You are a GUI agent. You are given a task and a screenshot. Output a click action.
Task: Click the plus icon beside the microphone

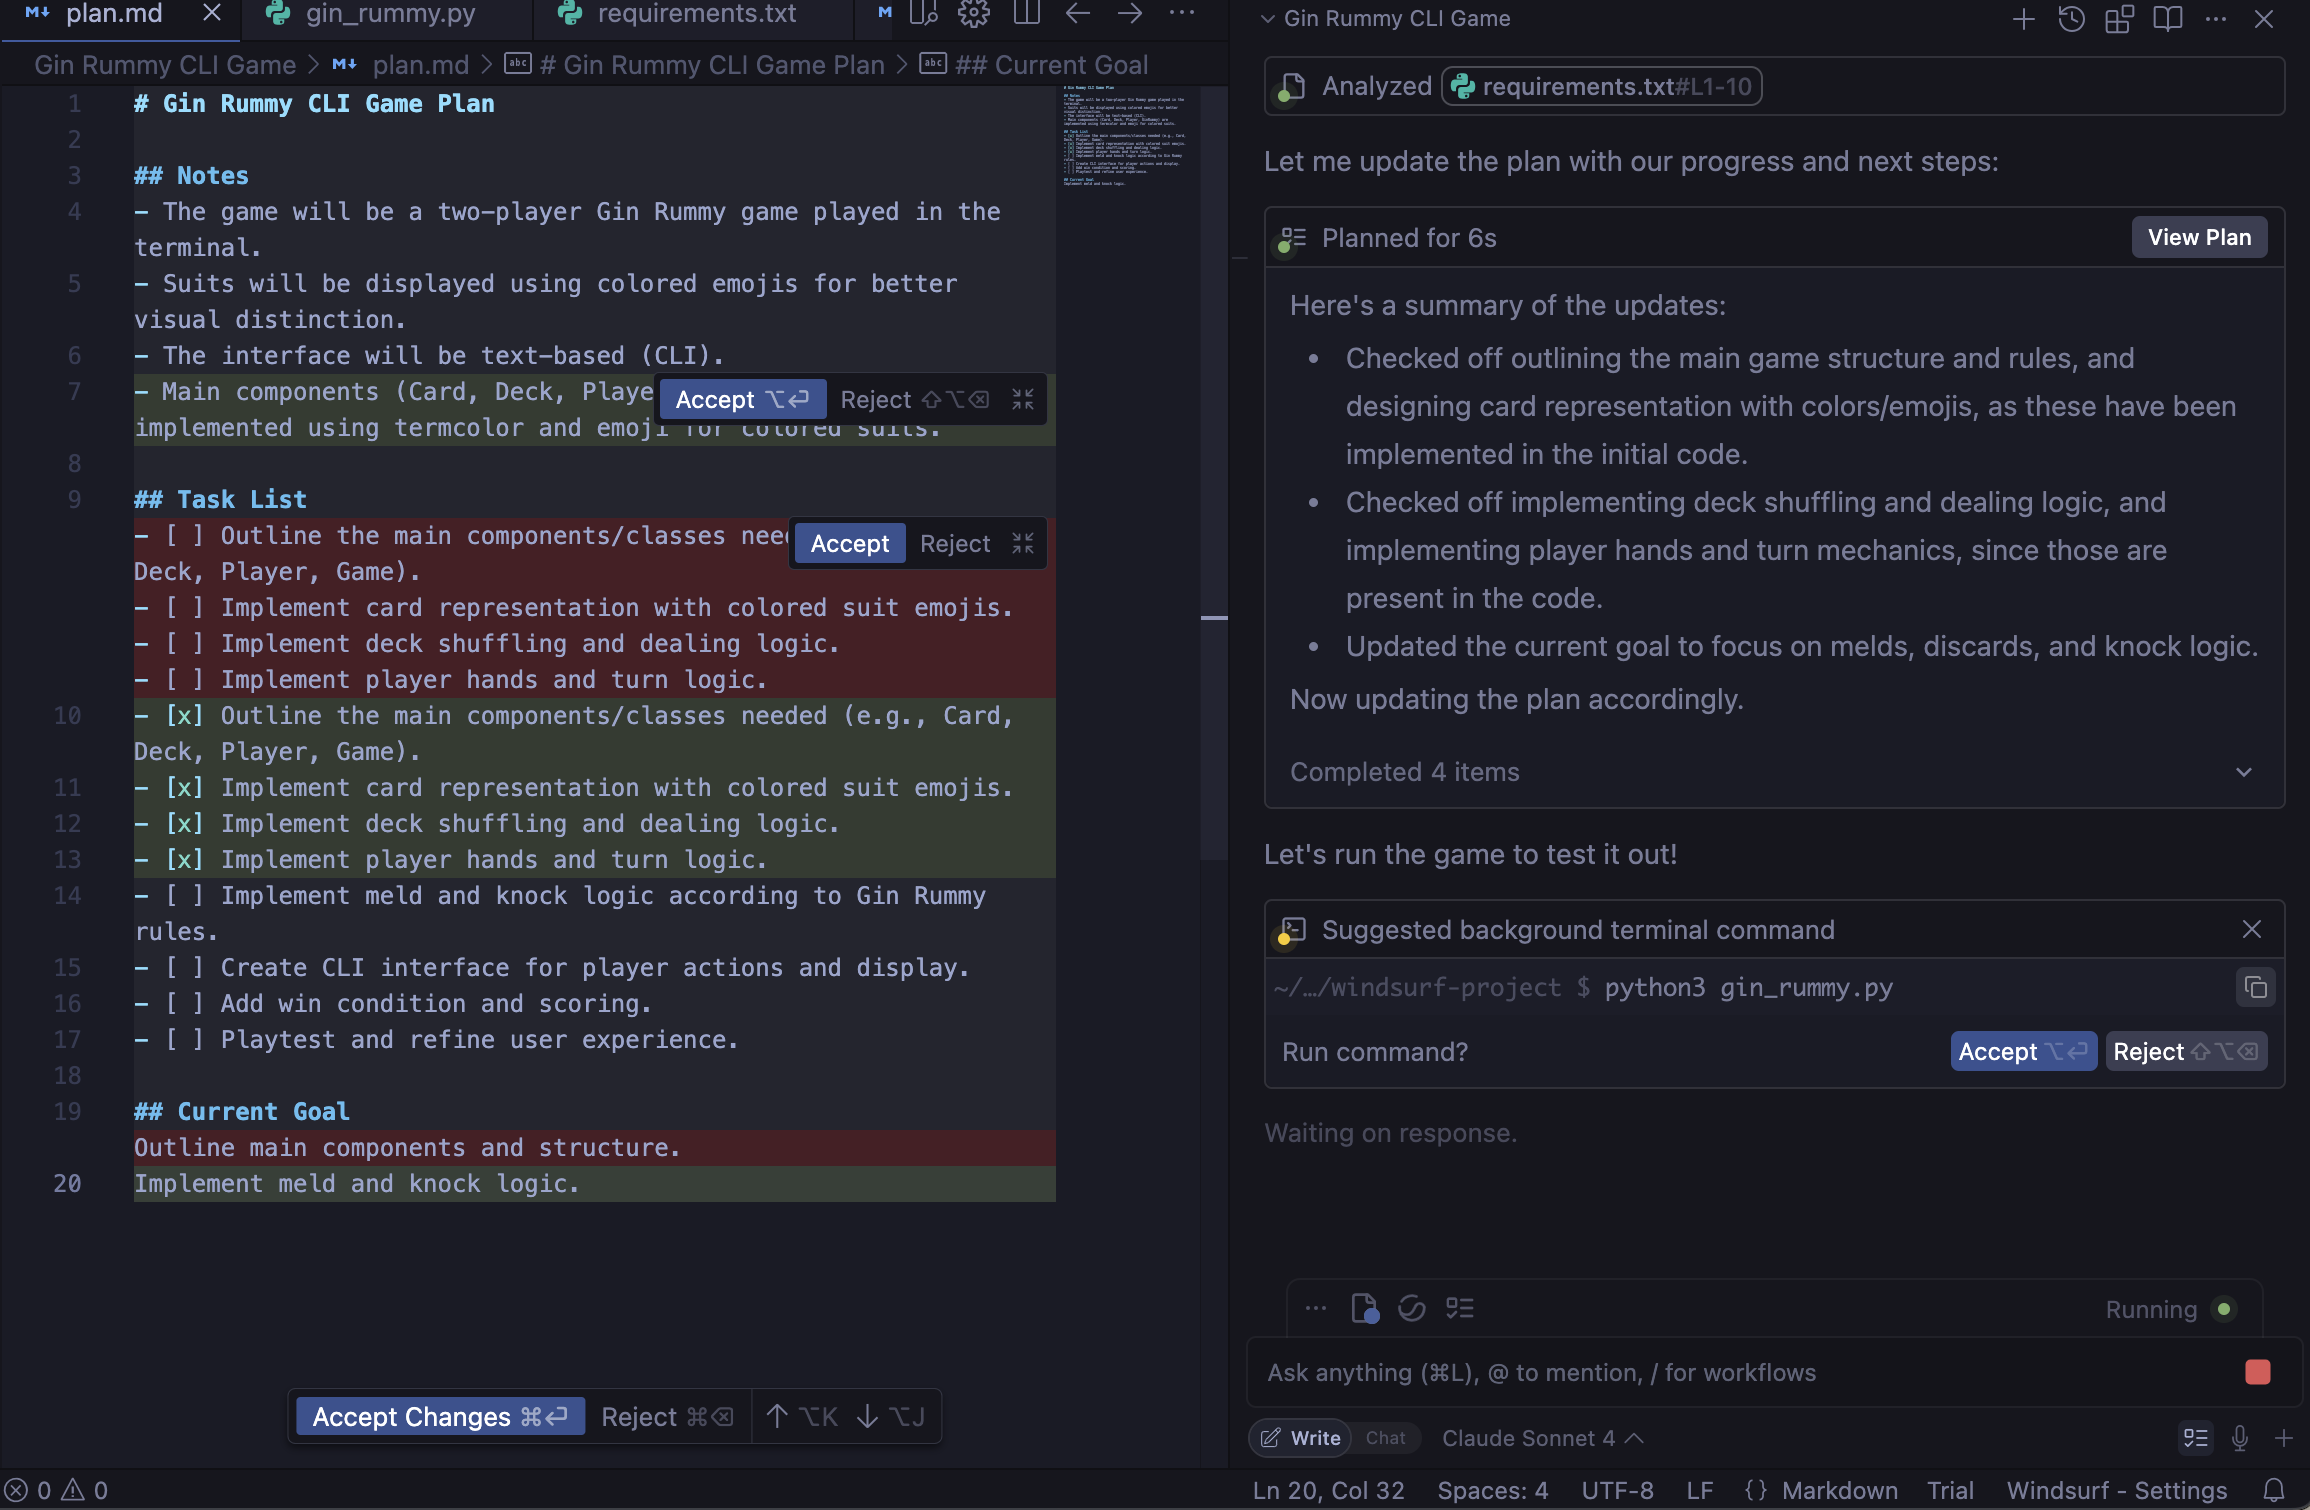coord(2284,1438)
